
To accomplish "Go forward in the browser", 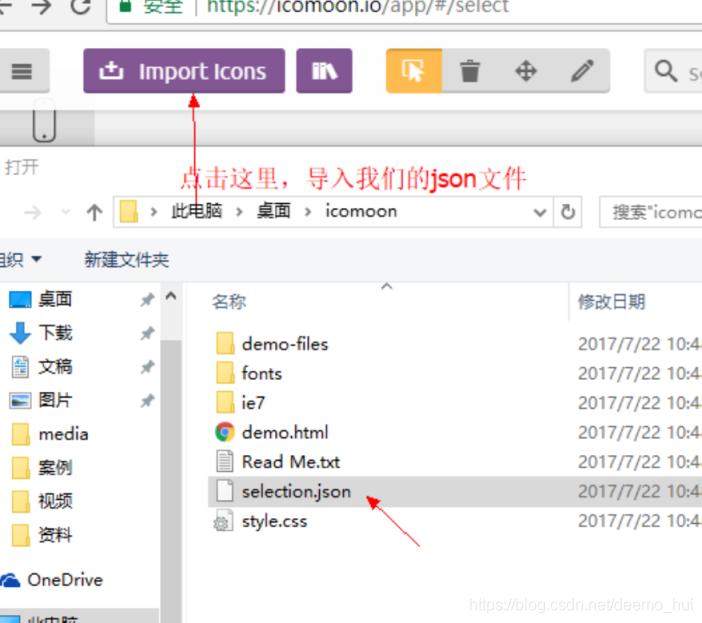I will point(42,6).
